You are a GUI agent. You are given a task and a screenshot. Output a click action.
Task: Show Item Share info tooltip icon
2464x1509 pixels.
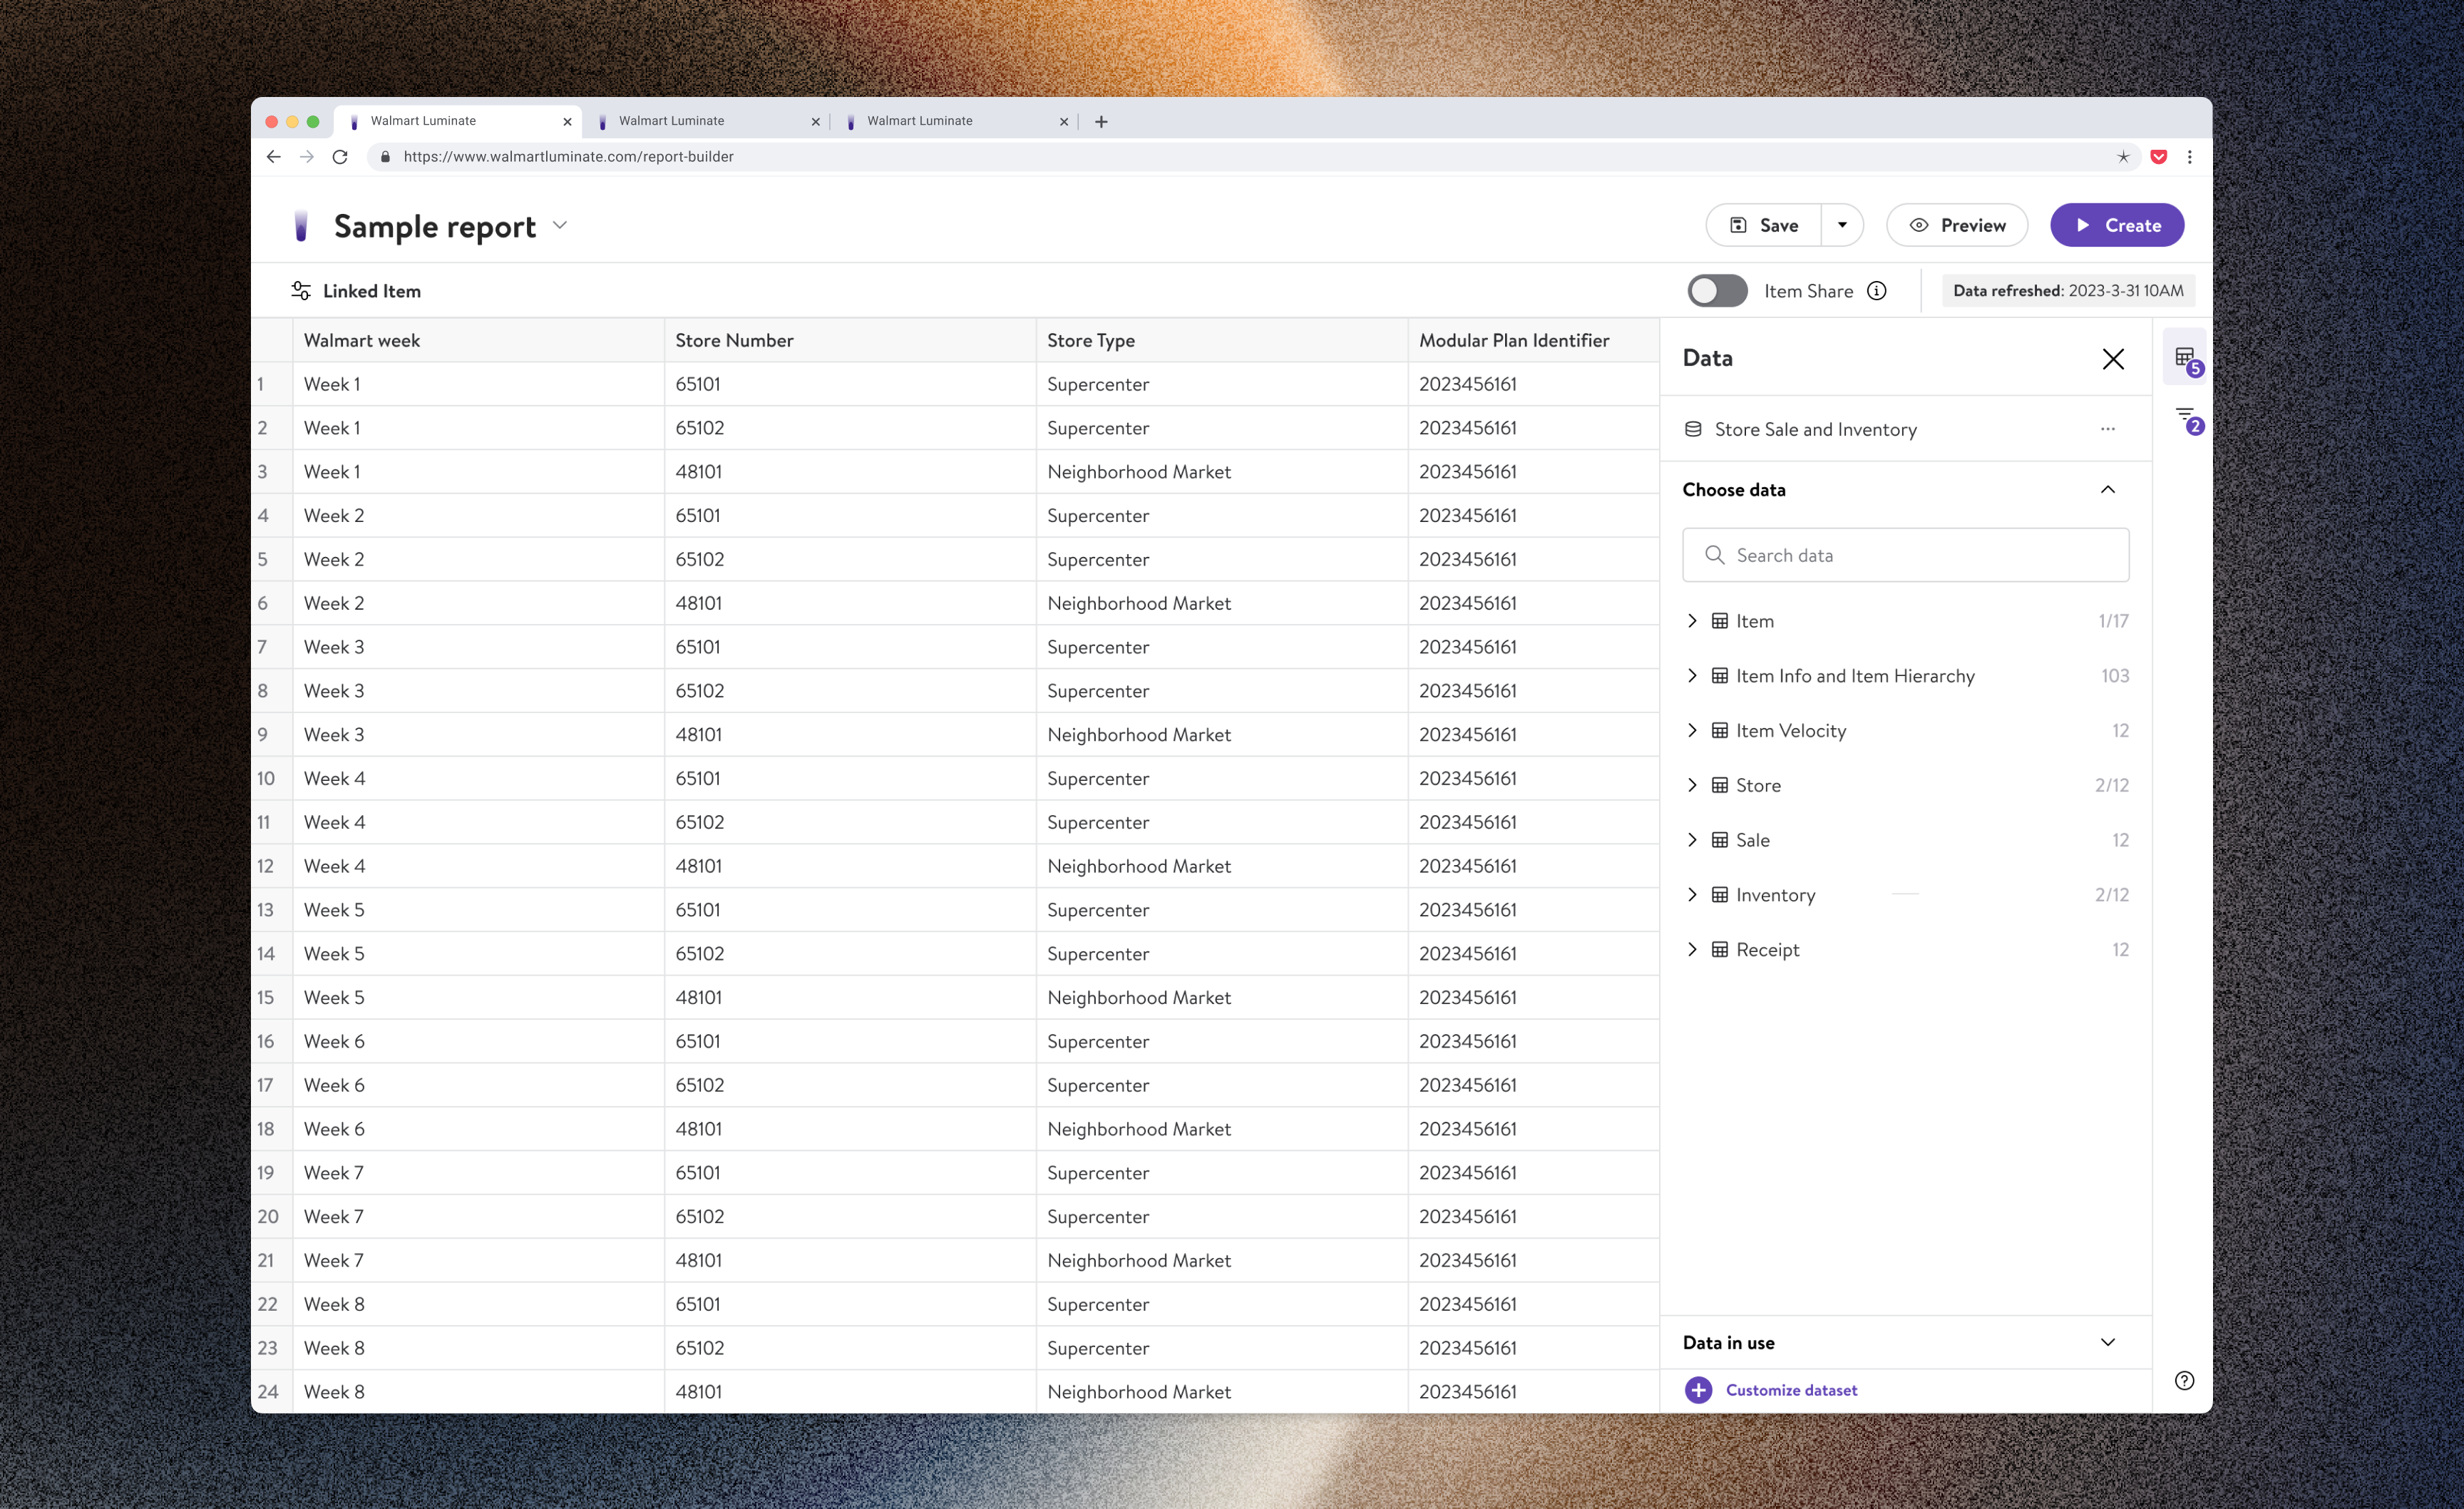1877,291
